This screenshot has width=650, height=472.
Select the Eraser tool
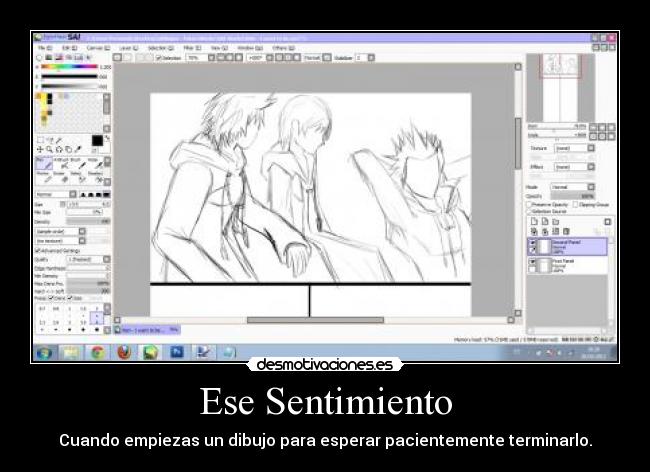(61, 177)
